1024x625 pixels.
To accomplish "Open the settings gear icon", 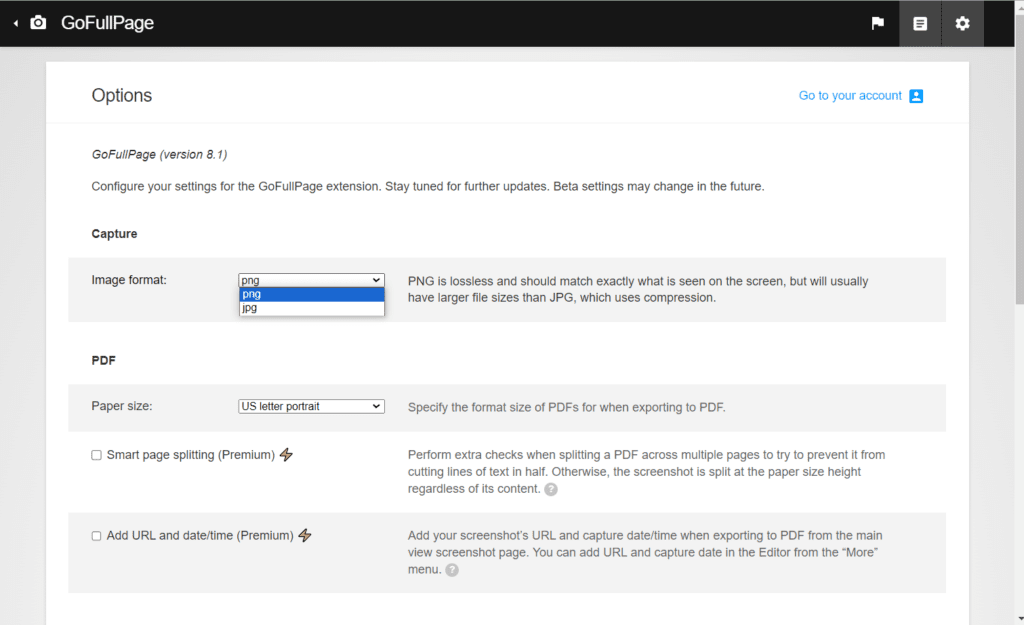I will pos(963,24).
